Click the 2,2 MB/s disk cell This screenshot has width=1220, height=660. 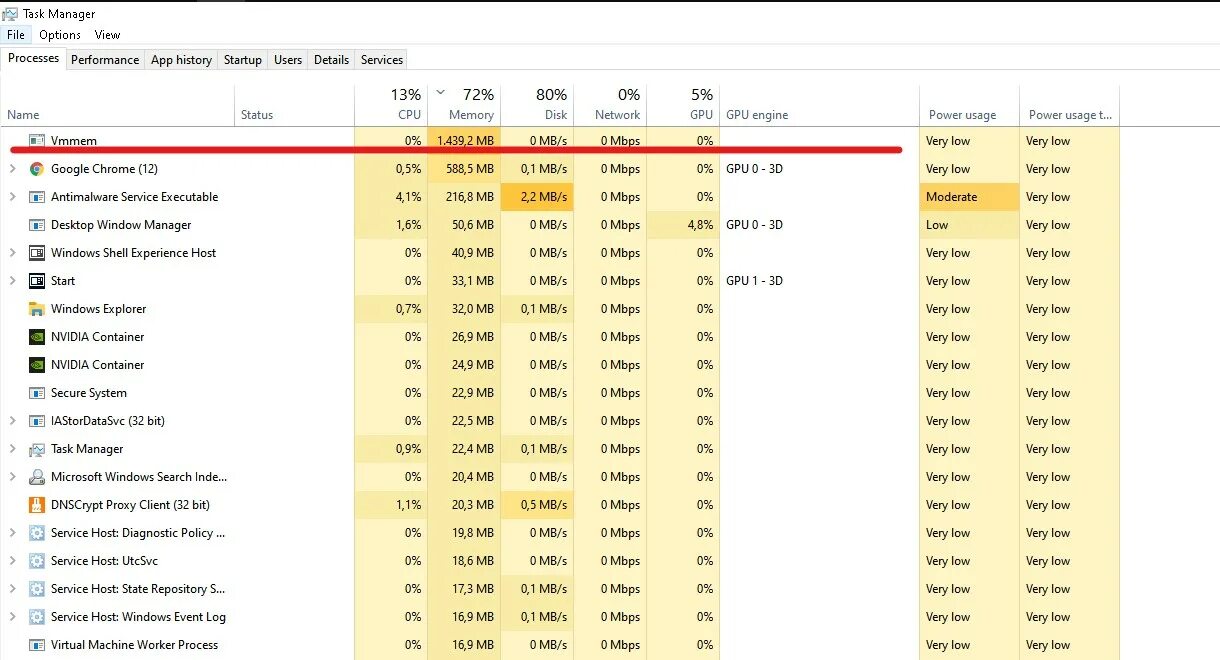pyautogui.click(x=537, y=197)
